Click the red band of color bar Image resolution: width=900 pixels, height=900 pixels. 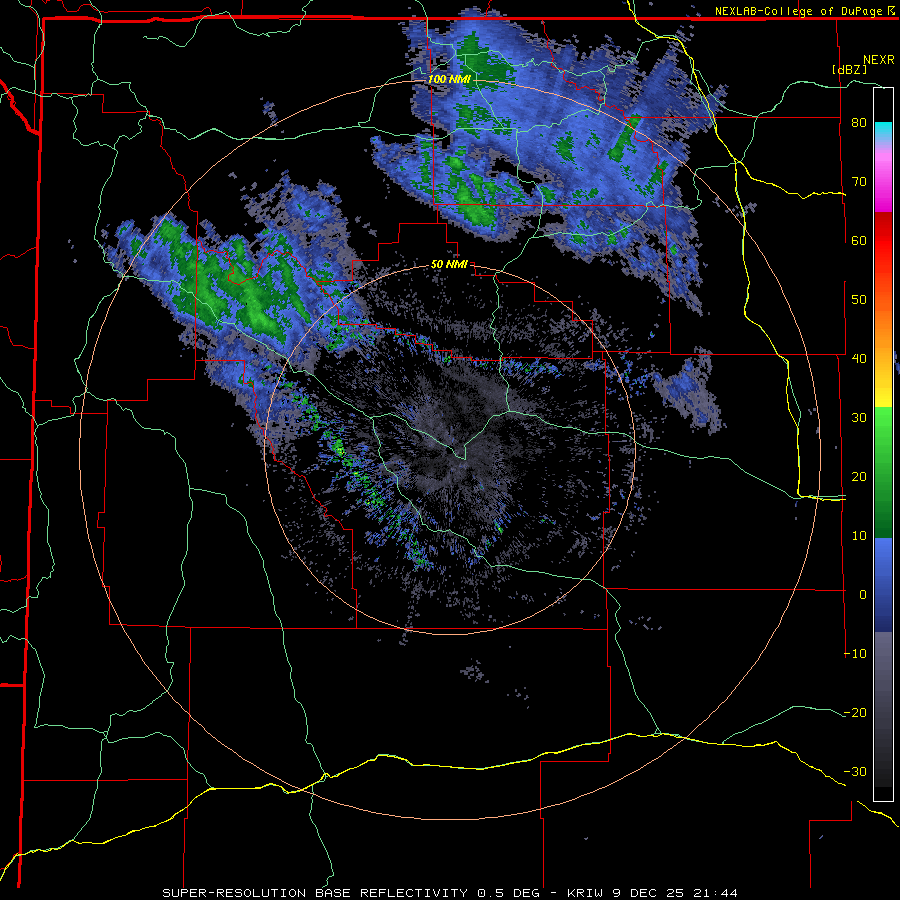point(883,241)
